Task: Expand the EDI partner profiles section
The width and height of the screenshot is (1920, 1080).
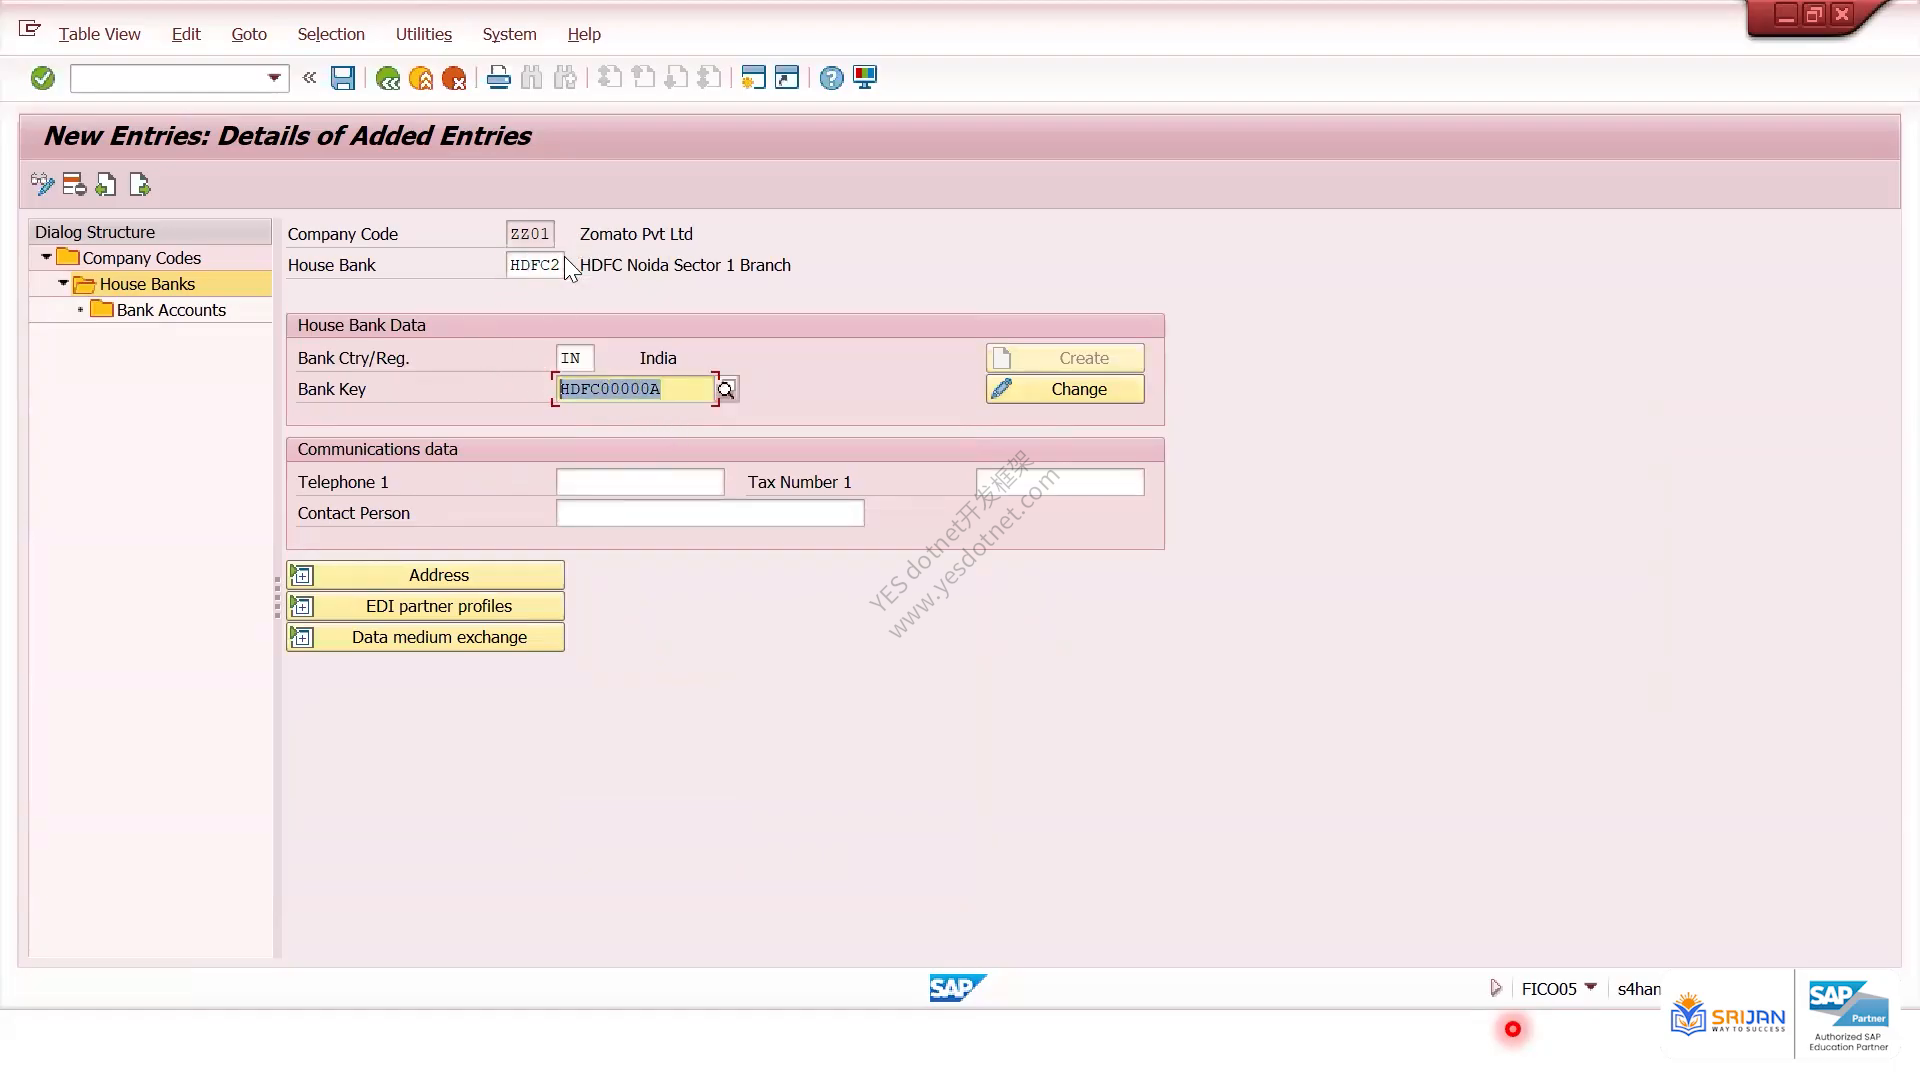Action: pyautogui.click(x=426, y=606)
